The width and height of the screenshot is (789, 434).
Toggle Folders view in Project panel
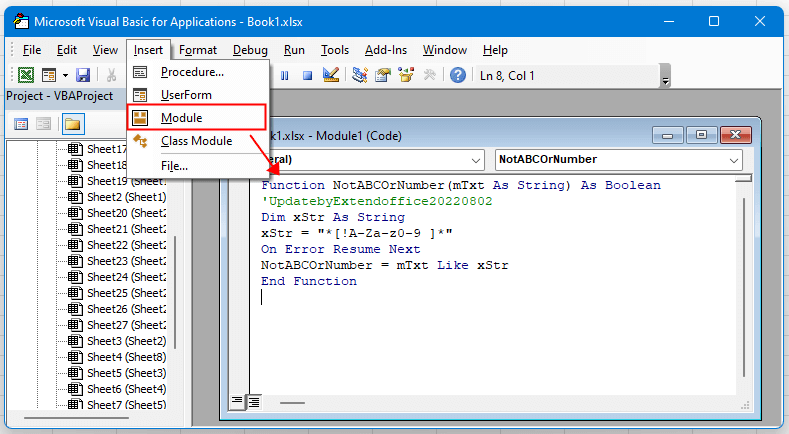[73, 124]
